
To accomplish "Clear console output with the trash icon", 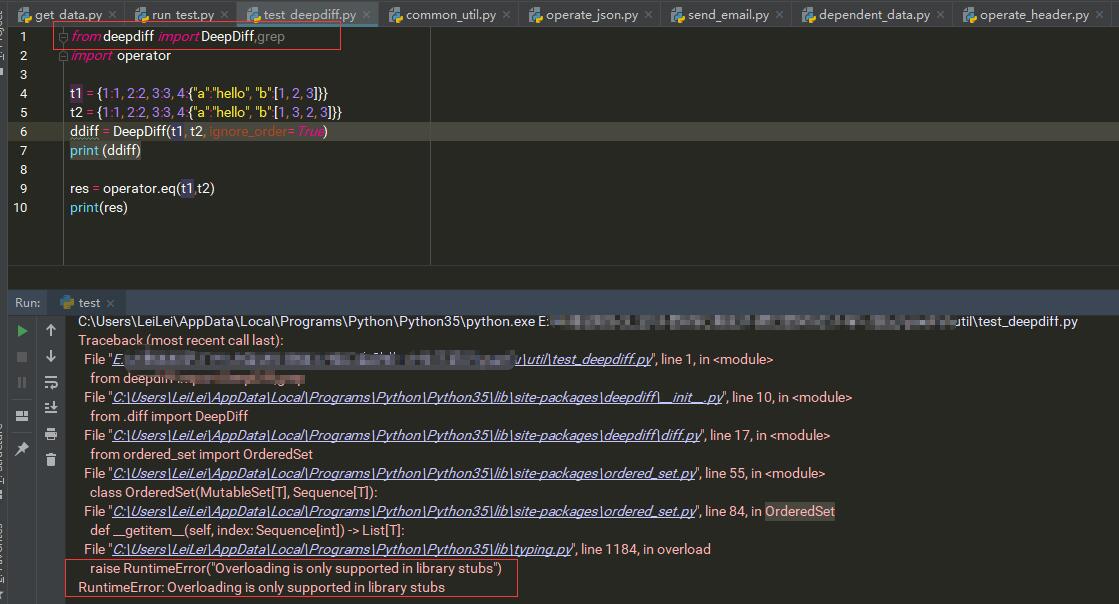I will point(51,460).
